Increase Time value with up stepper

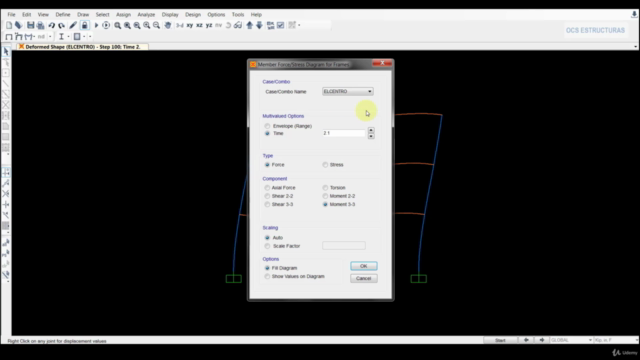pyautogui.click(x=371, y=131)
